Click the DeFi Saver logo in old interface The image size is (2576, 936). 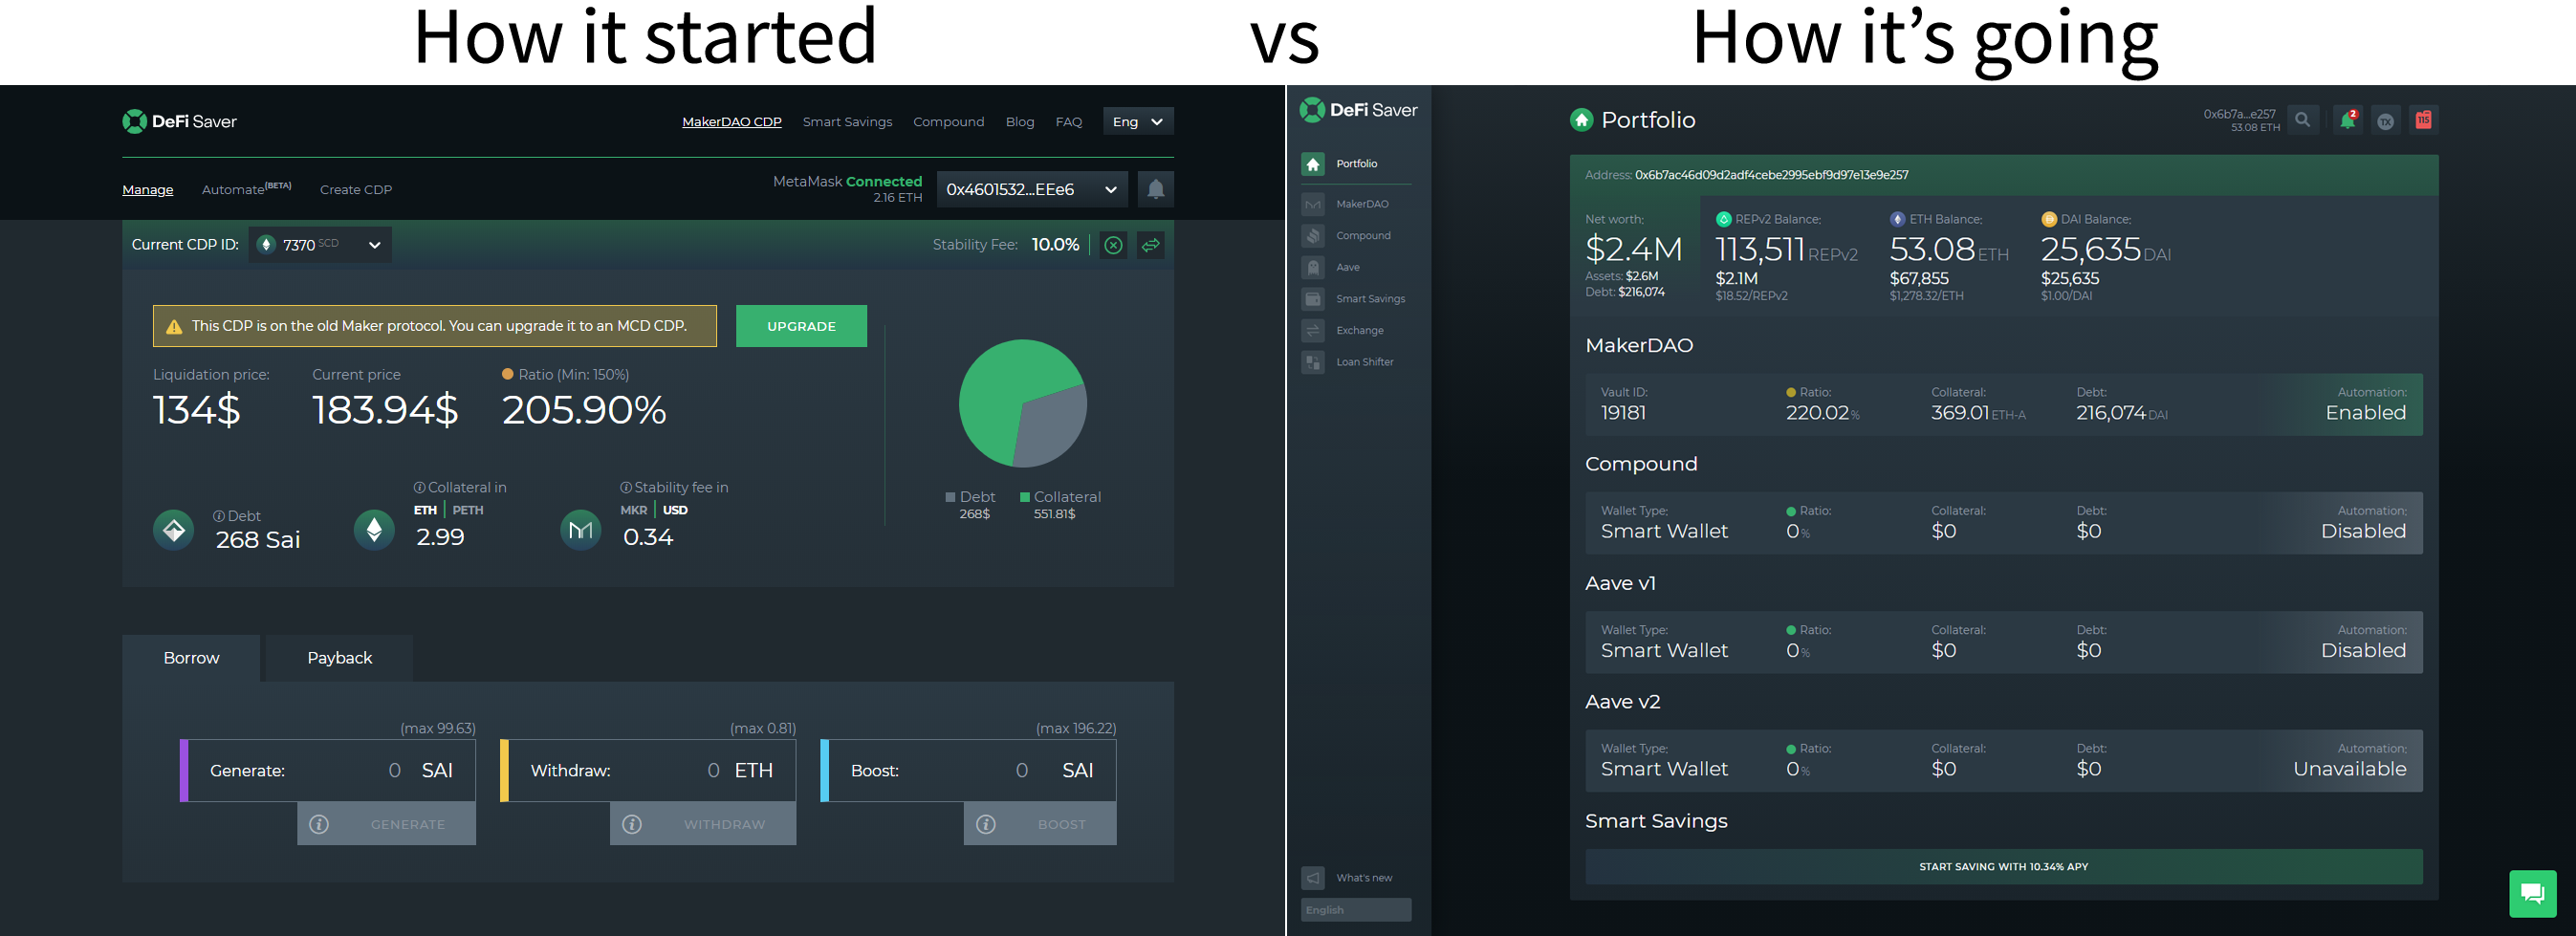[x=179, y=121]
